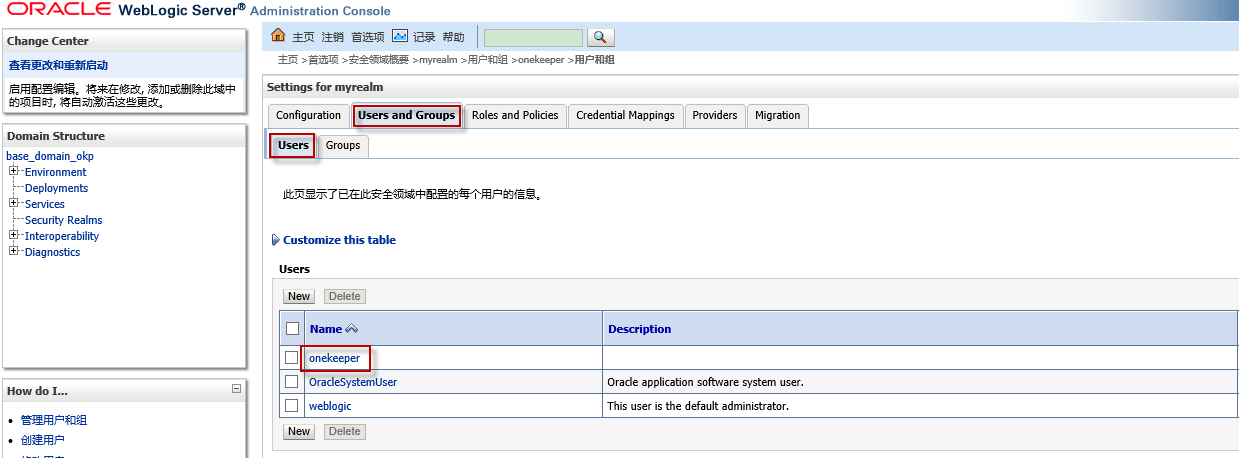Open the 帮助 help link
The image size is (1239, 458).
click(453, 37)
